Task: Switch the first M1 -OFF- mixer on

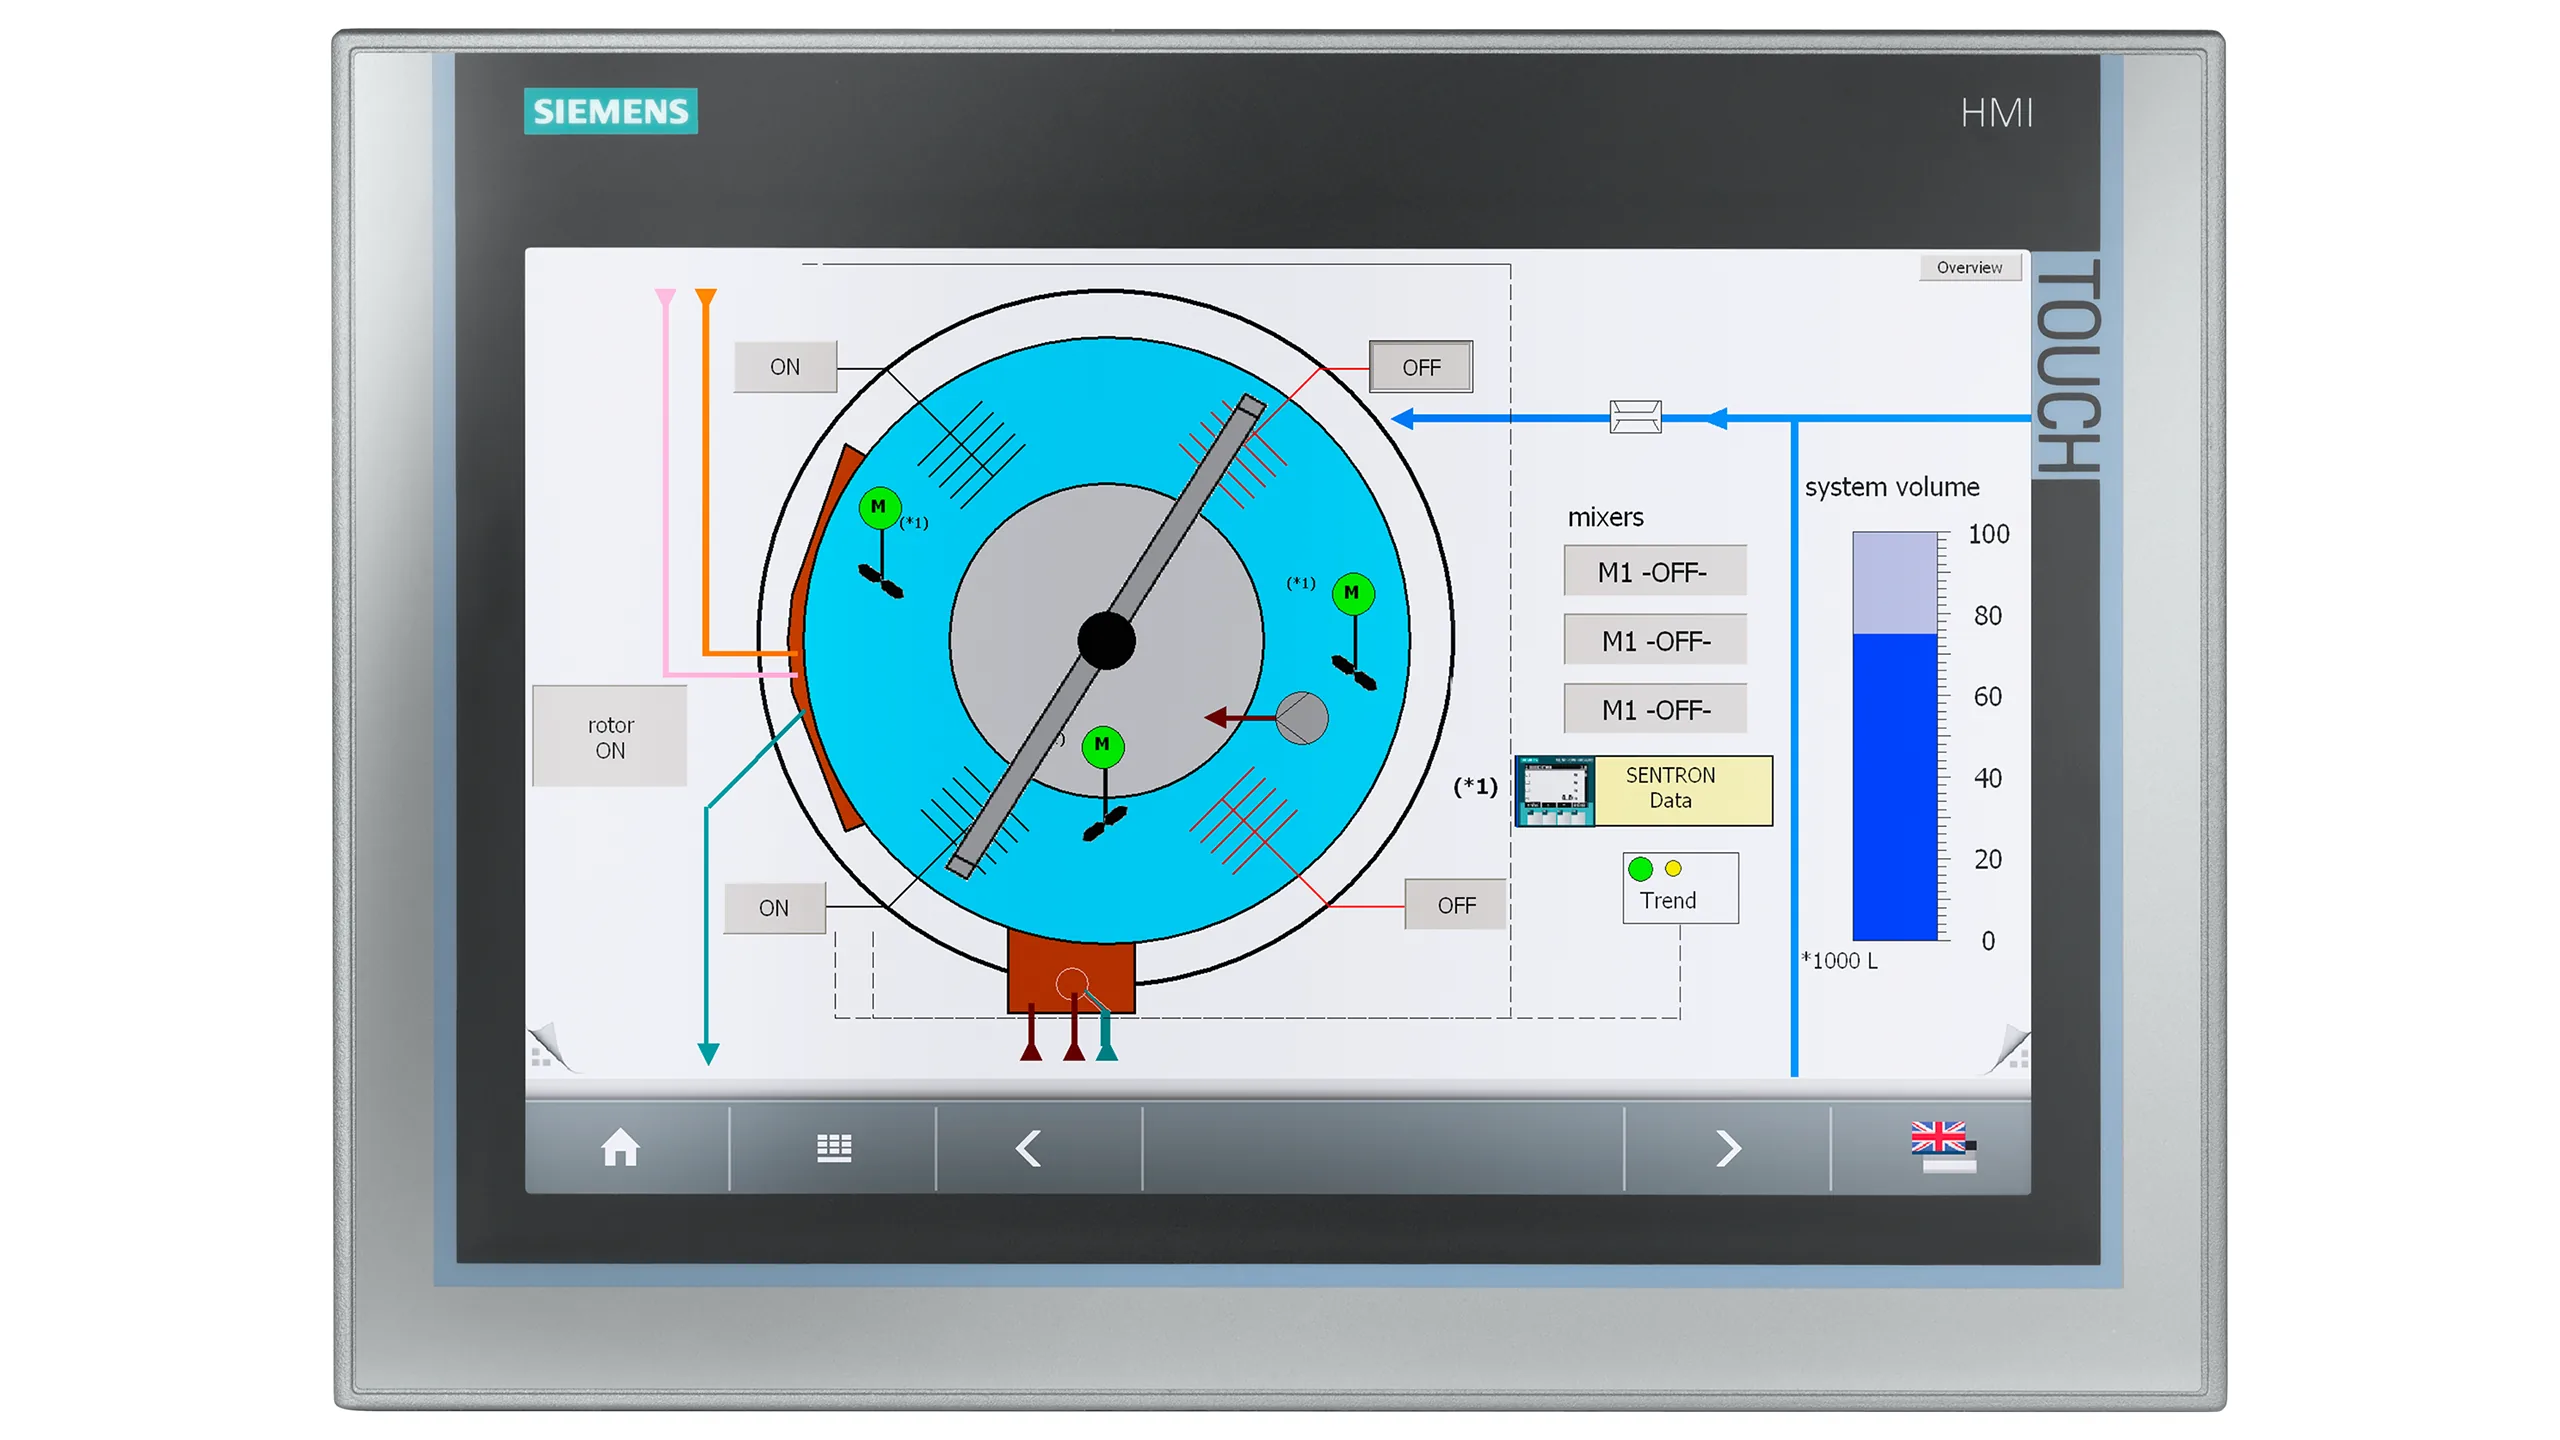Action: (x=1654, y=571)
